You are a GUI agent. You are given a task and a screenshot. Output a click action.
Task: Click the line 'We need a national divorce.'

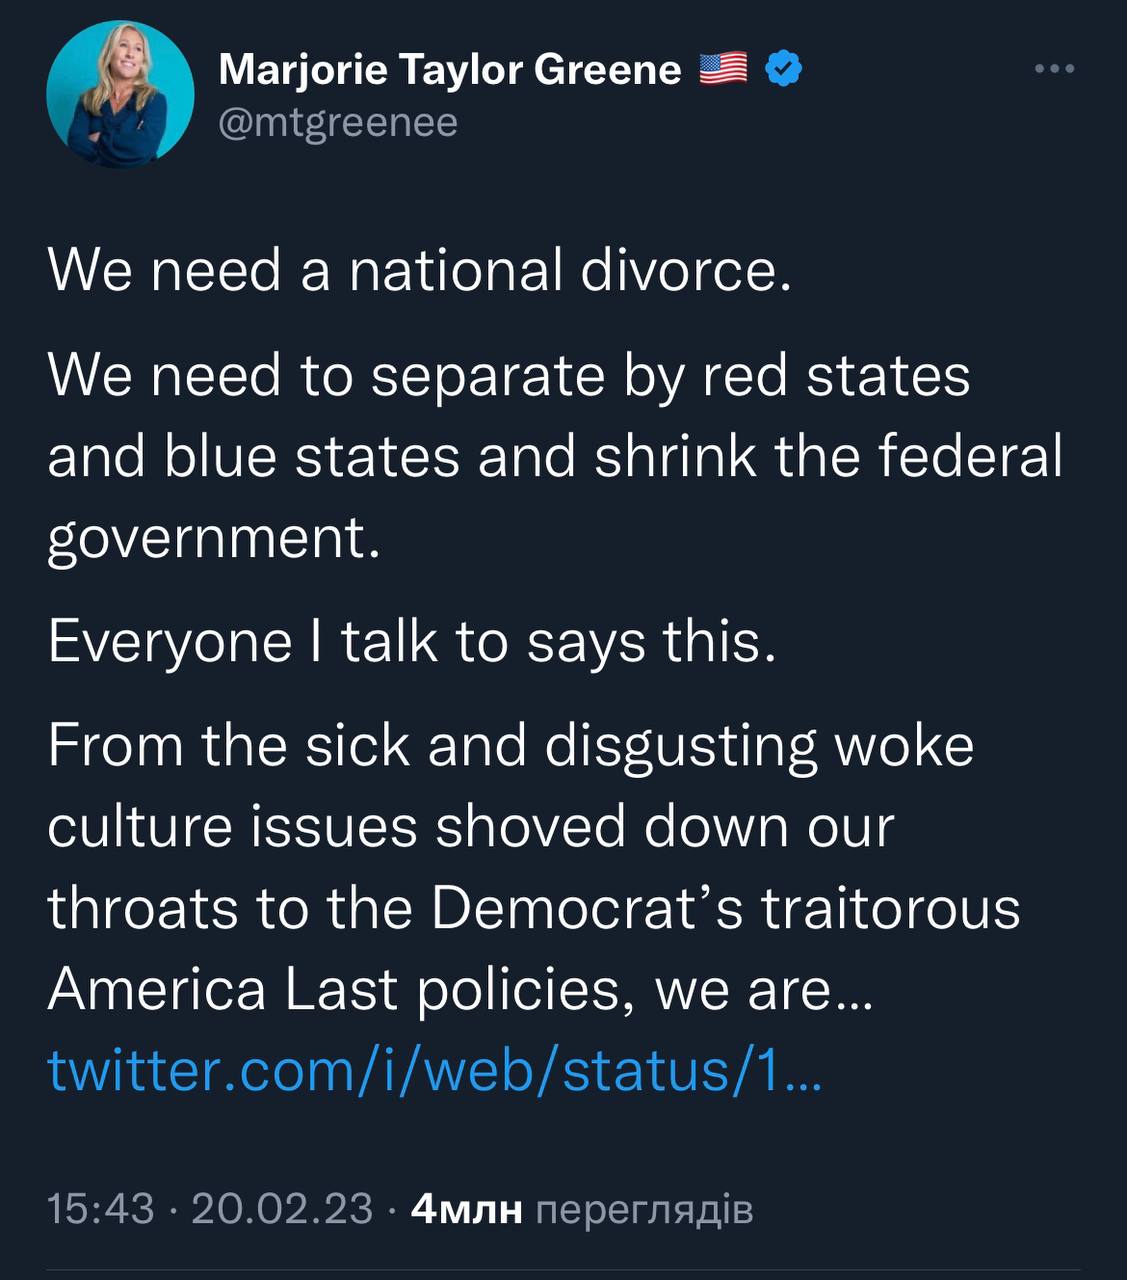(420, 270)
